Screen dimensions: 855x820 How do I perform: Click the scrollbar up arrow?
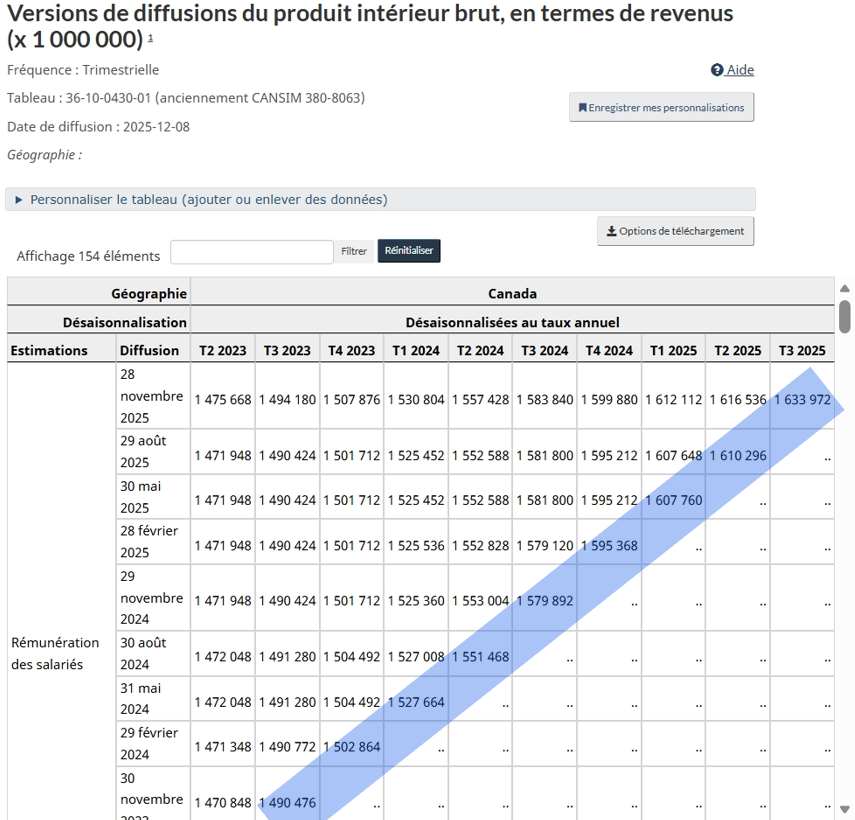844,287
